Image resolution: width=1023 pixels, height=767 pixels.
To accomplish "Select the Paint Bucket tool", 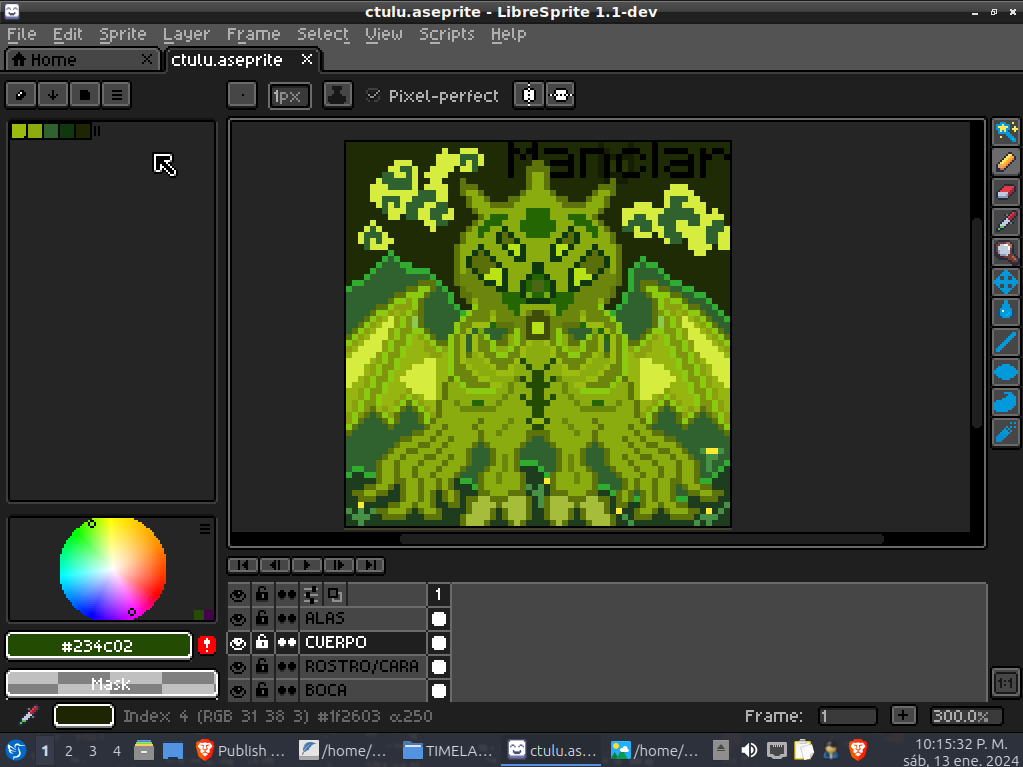I will click(x=1005, y=311).
